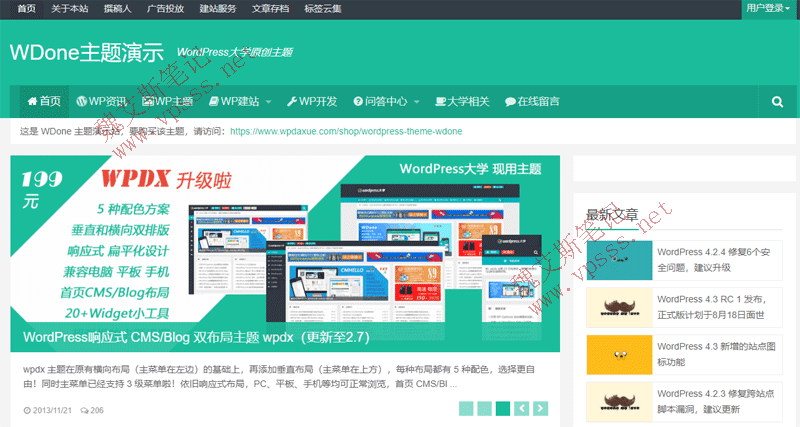800x427 pixels.
Task: Click the search magnifier icon in navbar
Action: coord(777,101)
